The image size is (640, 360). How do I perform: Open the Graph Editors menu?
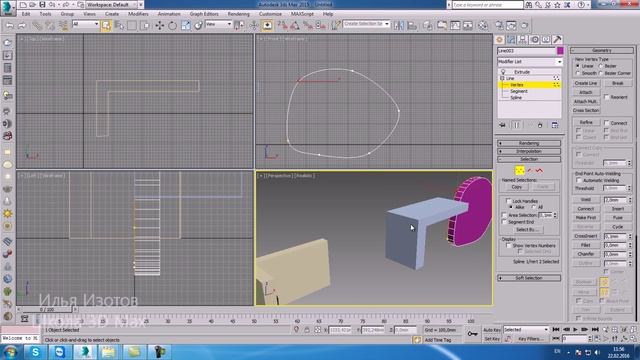[204, 14]
